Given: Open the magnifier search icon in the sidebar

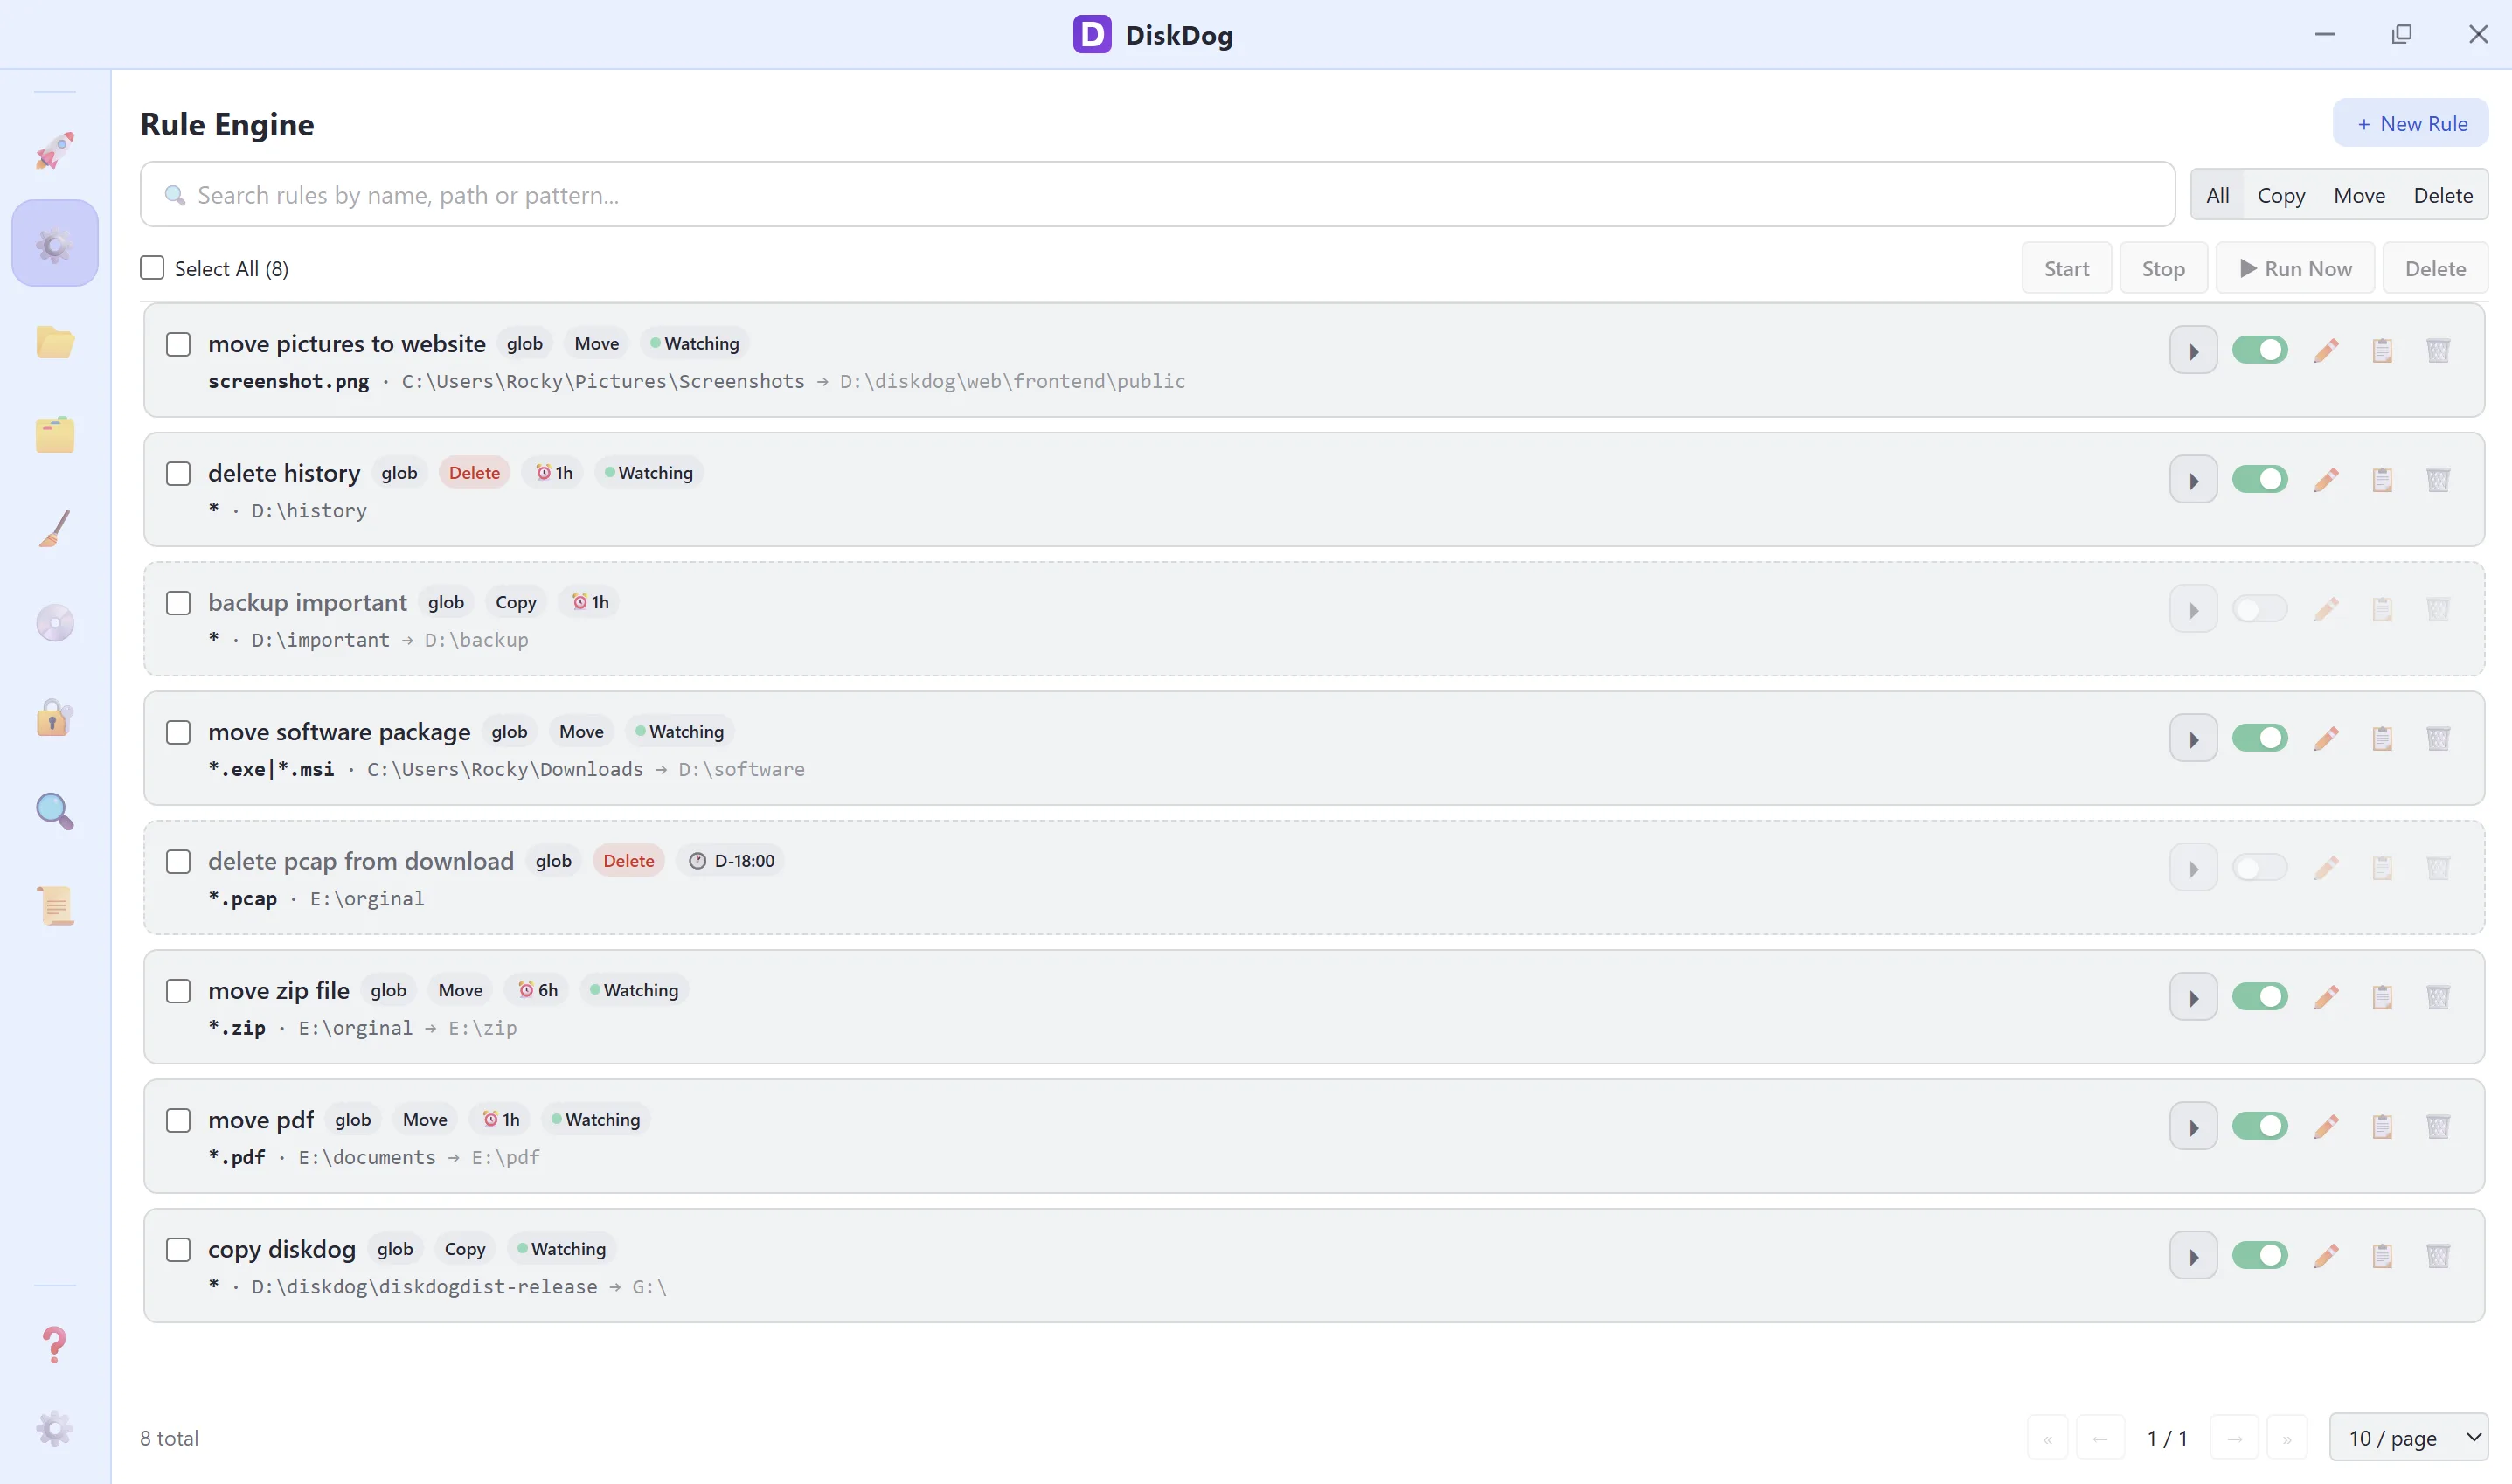Looking at the screenshot, I should pyautogui.click(x=55, y=812).
